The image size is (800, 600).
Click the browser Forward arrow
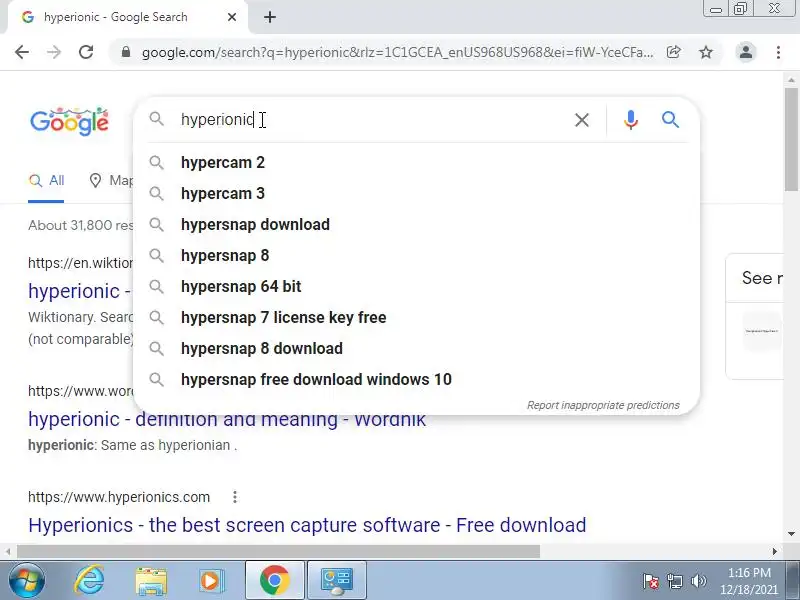[54, 52]
